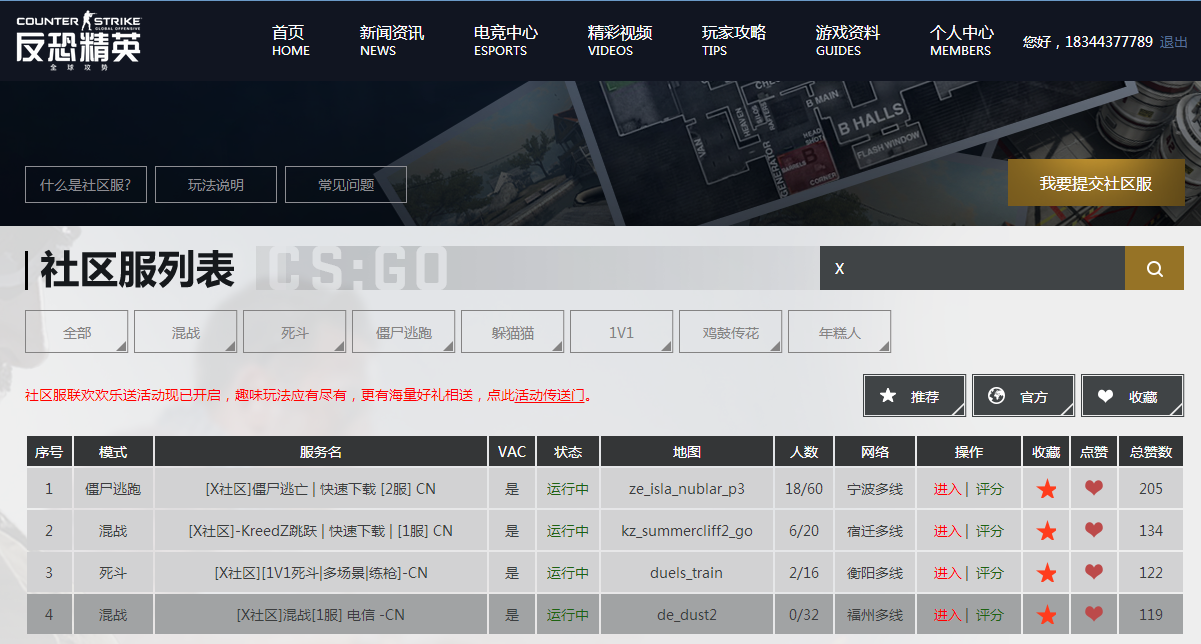Expand the 混战 filter dropdown
This screenshot has width=1201, height=644.
(x=185, y=331)
